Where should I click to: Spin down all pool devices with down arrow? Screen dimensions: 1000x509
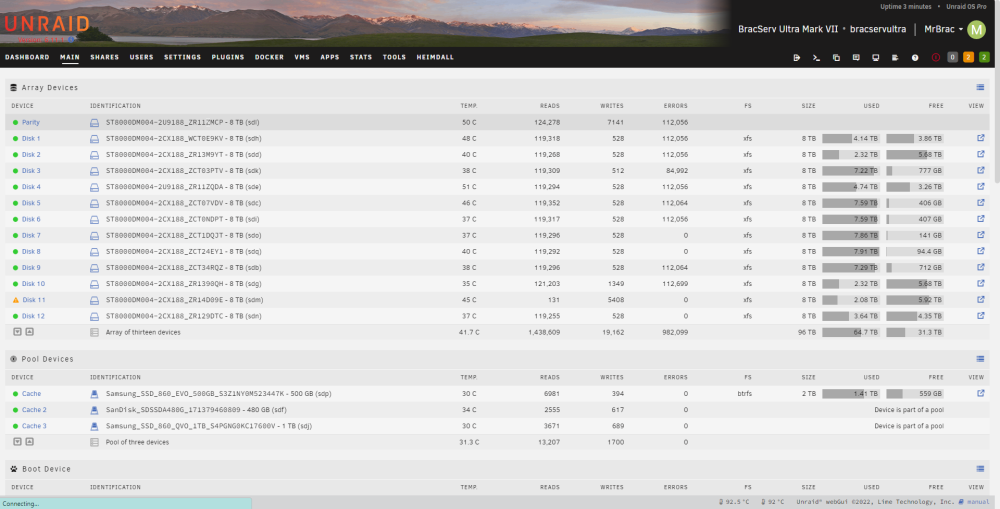[x=17, y=441]
